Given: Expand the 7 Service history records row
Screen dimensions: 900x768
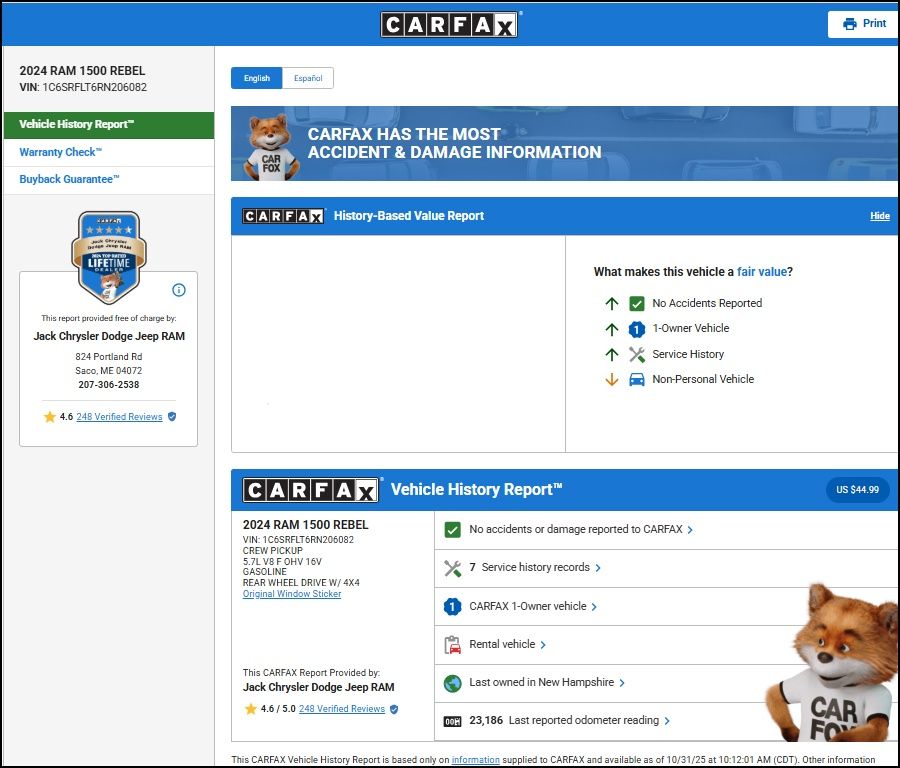Looking at the screenshot, I should (535, 568).
